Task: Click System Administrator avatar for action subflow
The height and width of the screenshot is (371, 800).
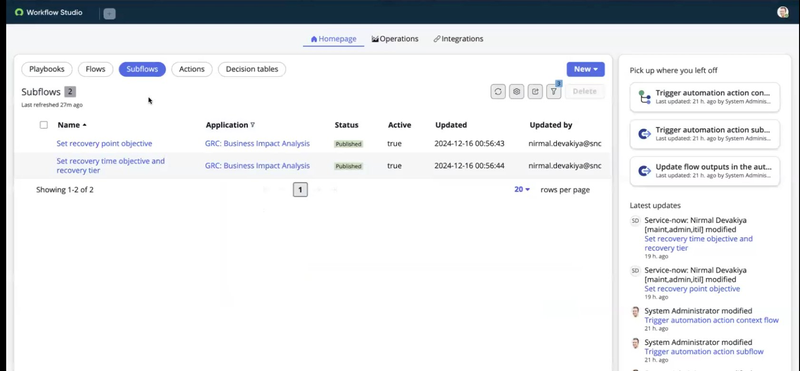Action: (635, 343)
